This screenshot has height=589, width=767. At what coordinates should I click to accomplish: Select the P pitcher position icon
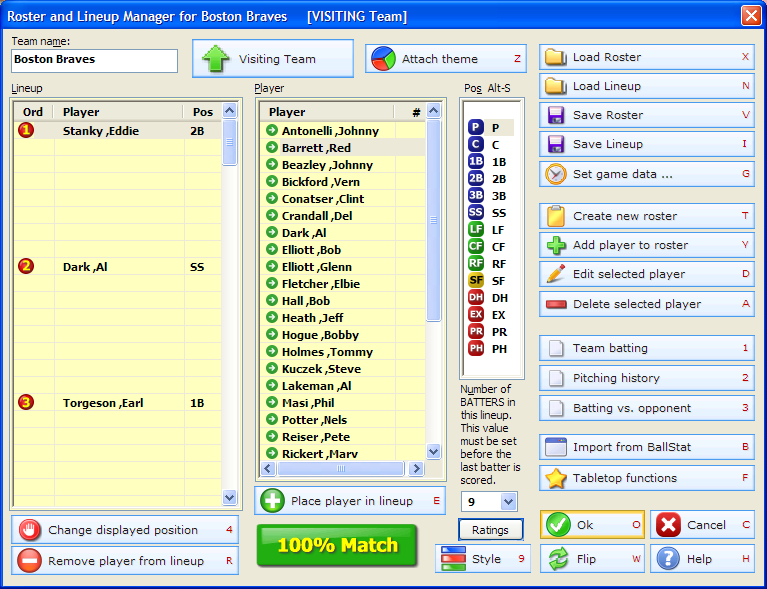[475, 128]
